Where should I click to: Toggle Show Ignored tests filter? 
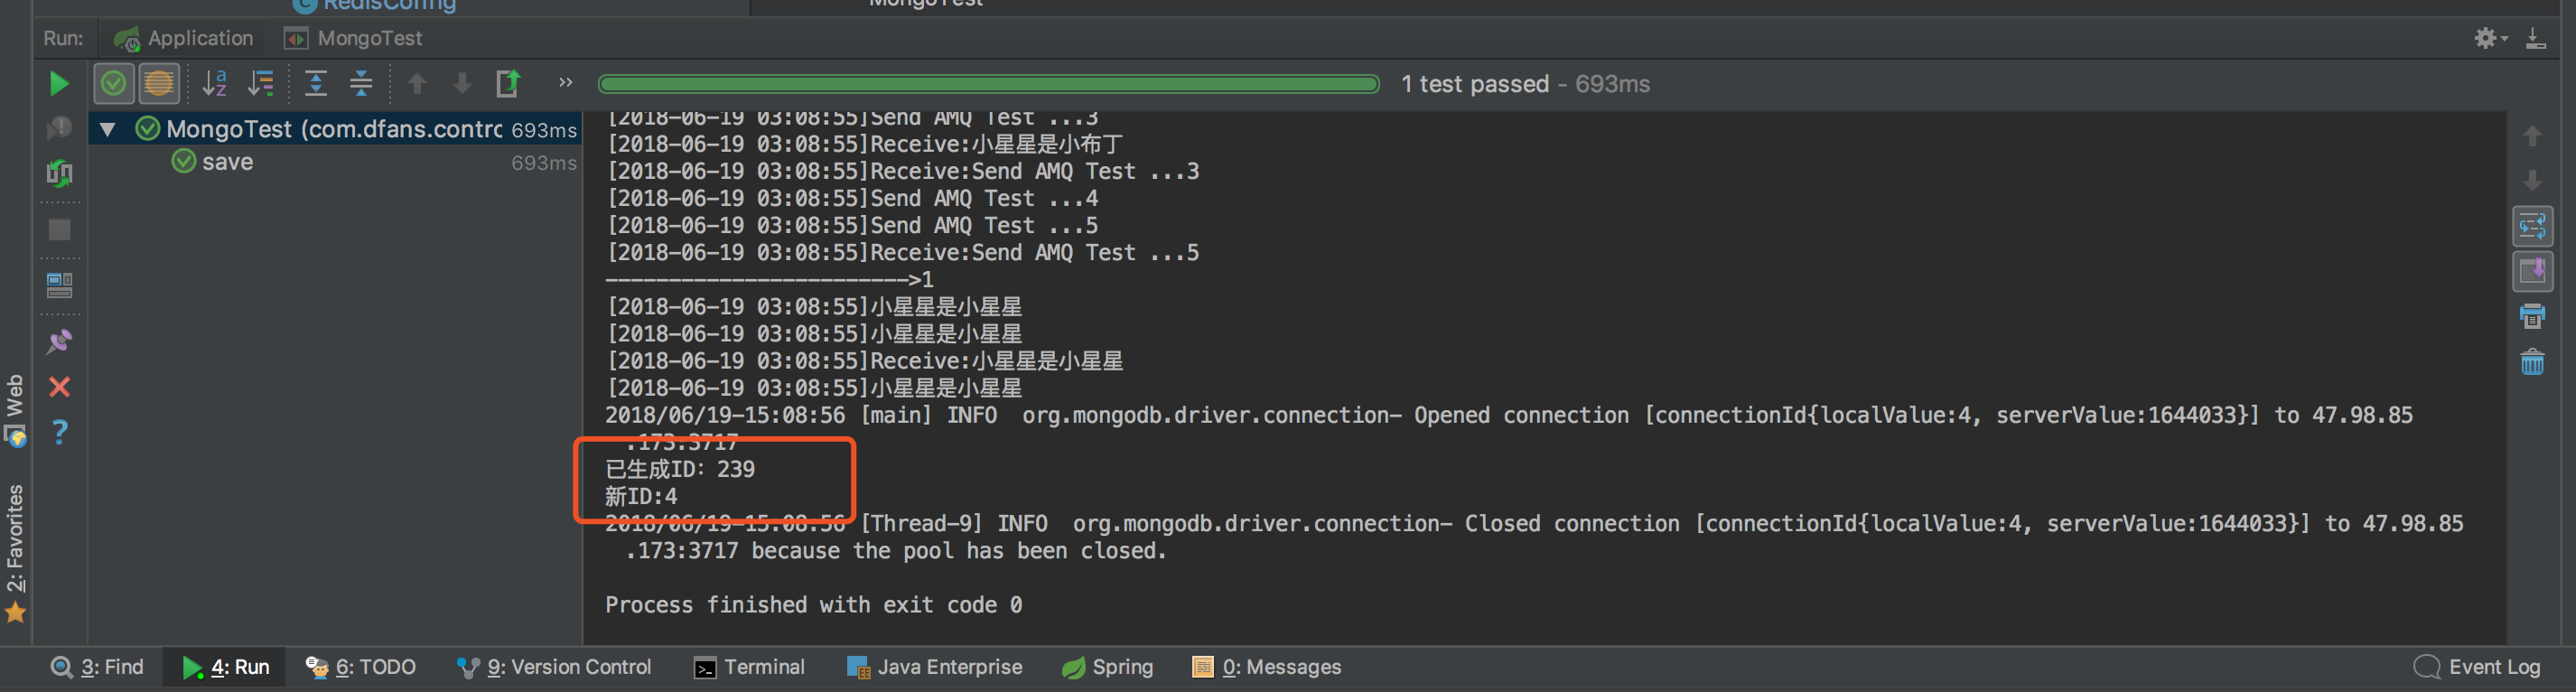[x=159, y=83]
